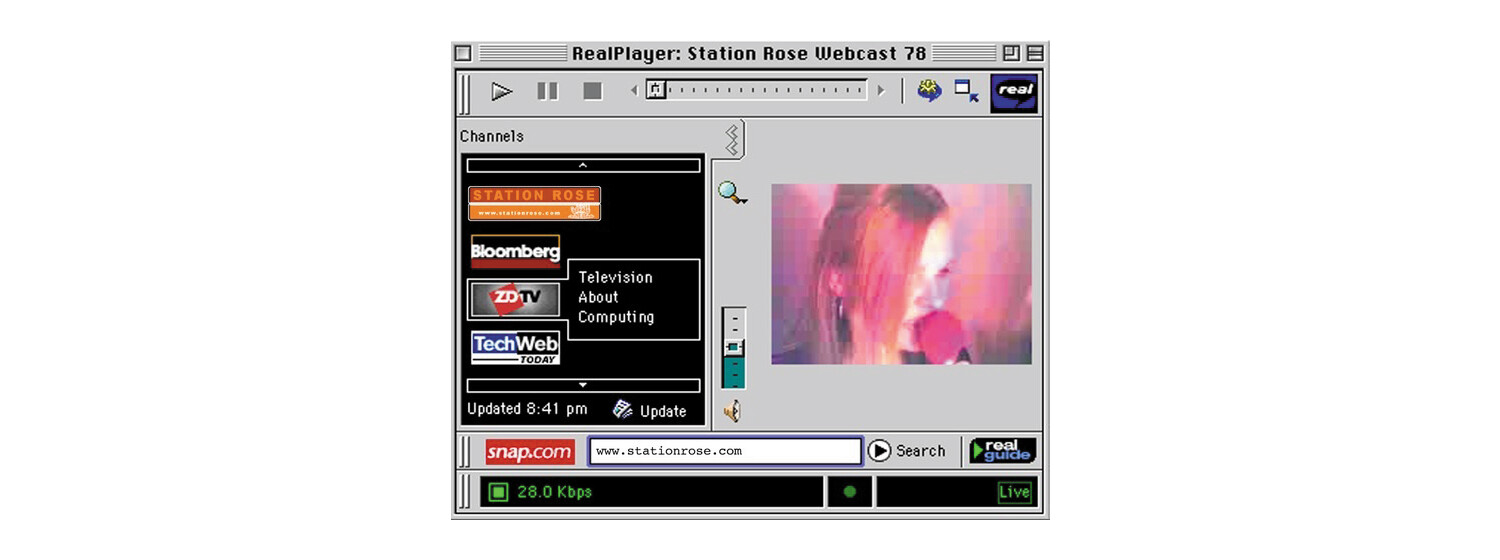The height and width of the screenshot is (560, 1500).
Task: Click the video image of the webcast
Action: (901, 274)
